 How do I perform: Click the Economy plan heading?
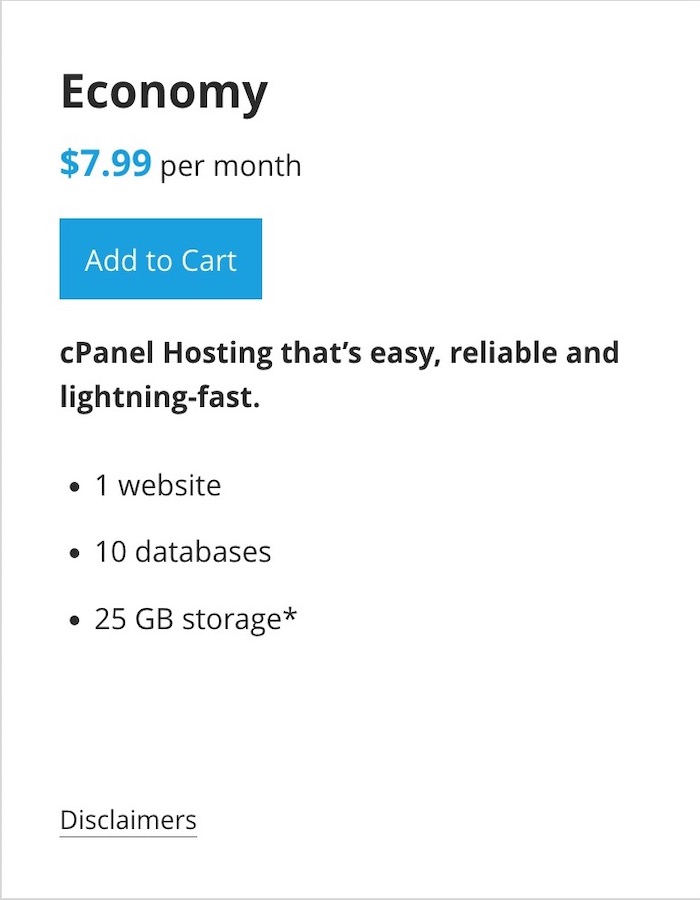[x=164, y=93]
